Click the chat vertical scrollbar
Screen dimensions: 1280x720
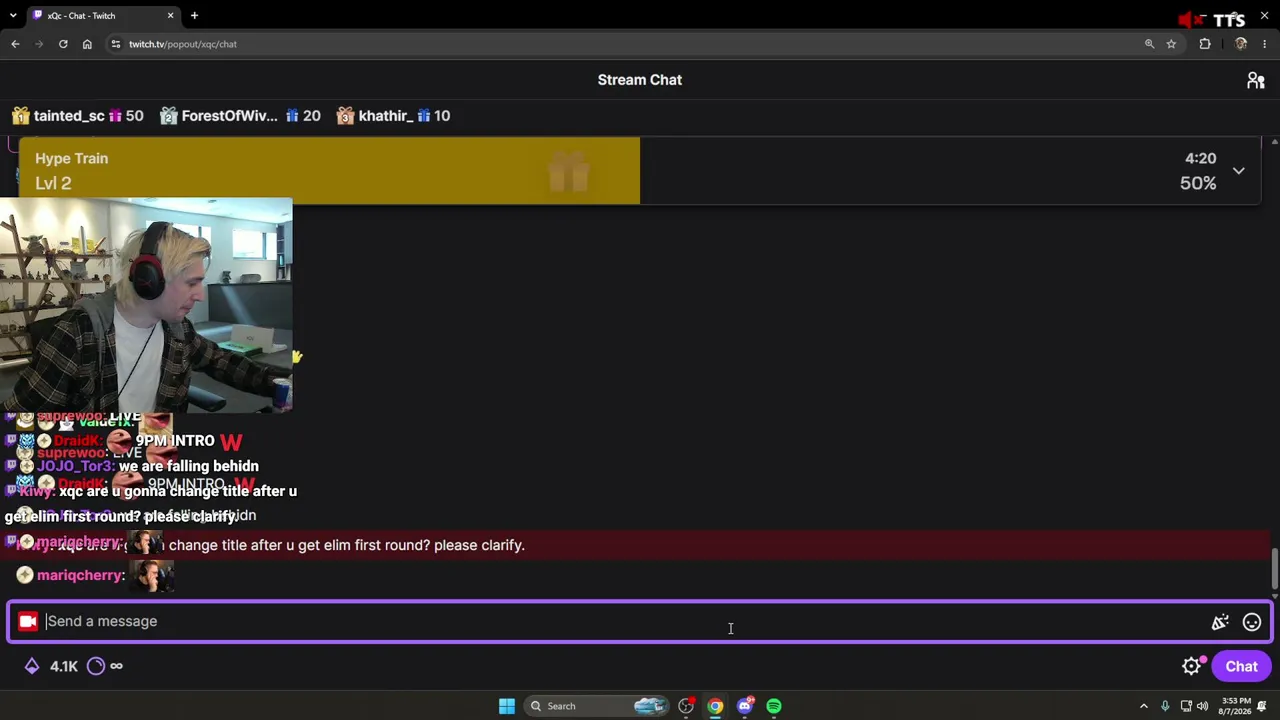tap(1274, 569)
